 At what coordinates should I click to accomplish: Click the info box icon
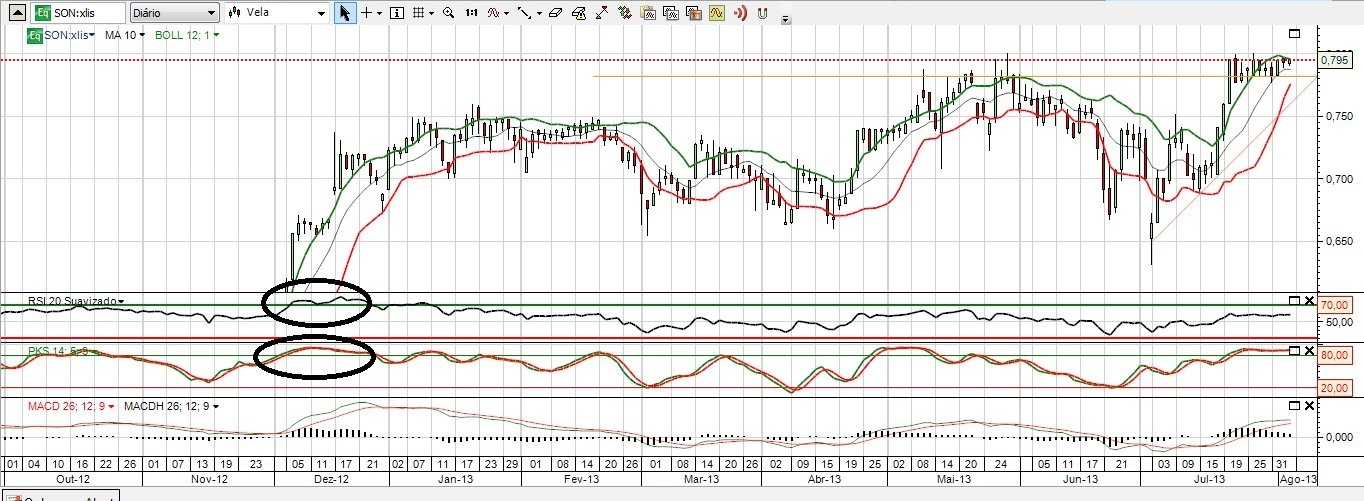coord(396,13)
